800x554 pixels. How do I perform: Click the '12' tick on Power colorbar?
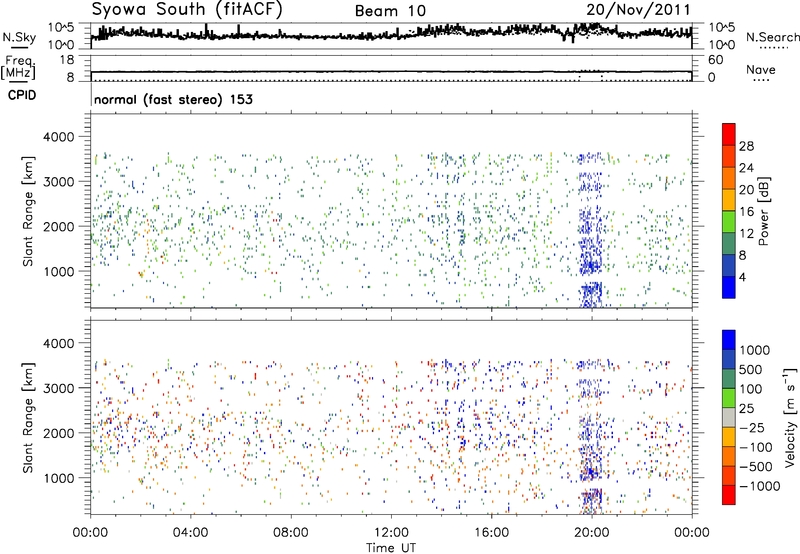[x=746, y=234]
